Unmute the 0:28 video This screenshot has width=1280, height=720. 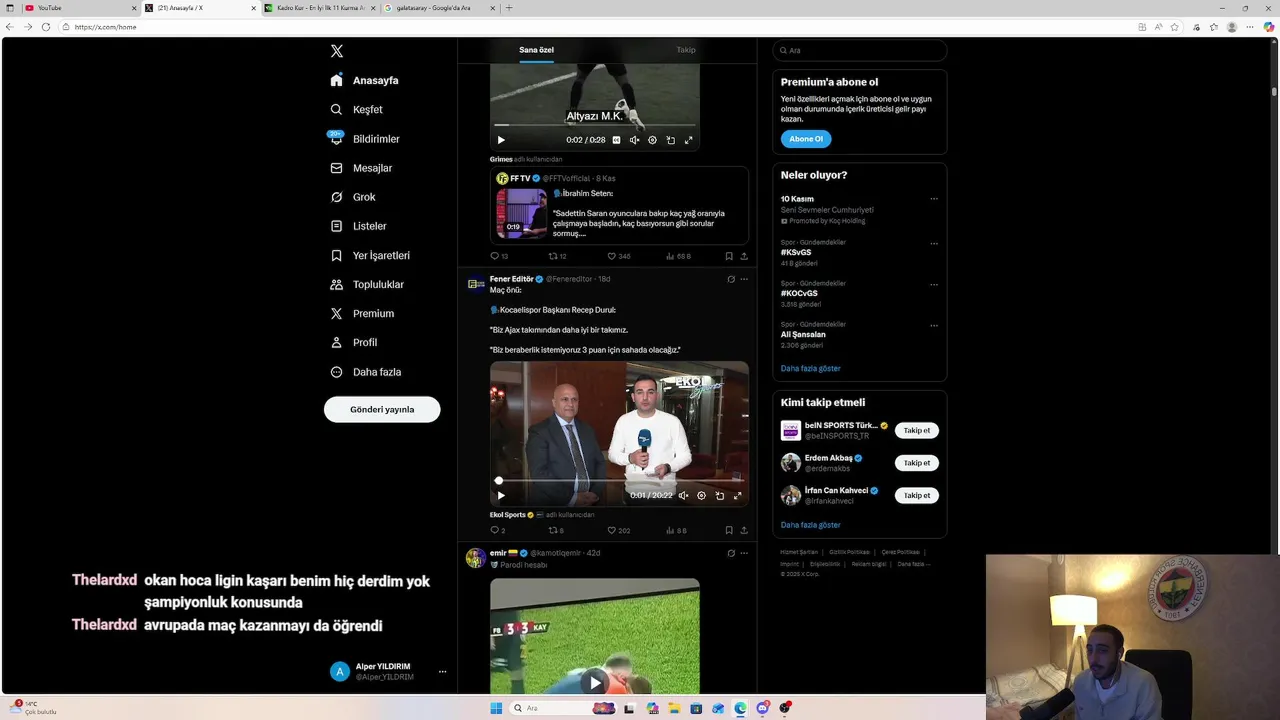[x=634, y=140]
